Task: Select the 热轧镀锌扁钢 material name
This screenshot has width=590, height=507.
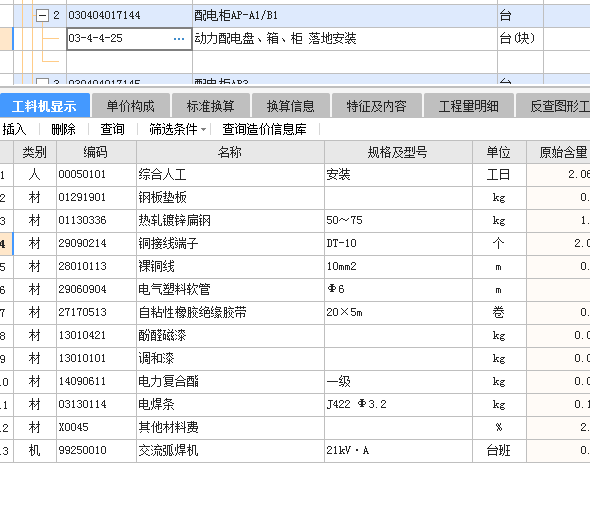Action: [x=230, y=221]
